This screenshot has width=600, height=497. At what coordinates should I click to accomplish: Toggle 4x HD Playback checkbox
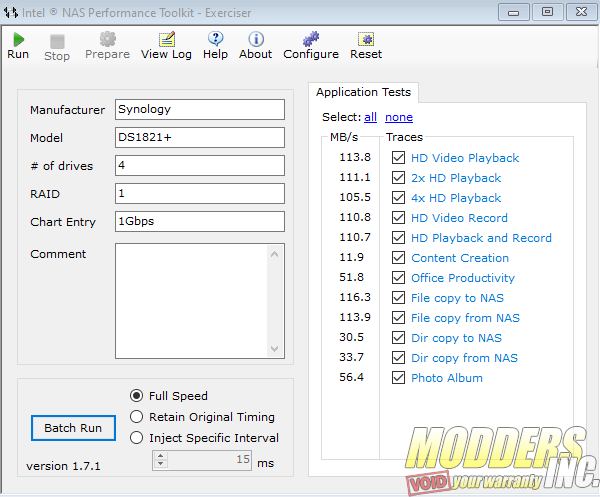coord(398,197)
